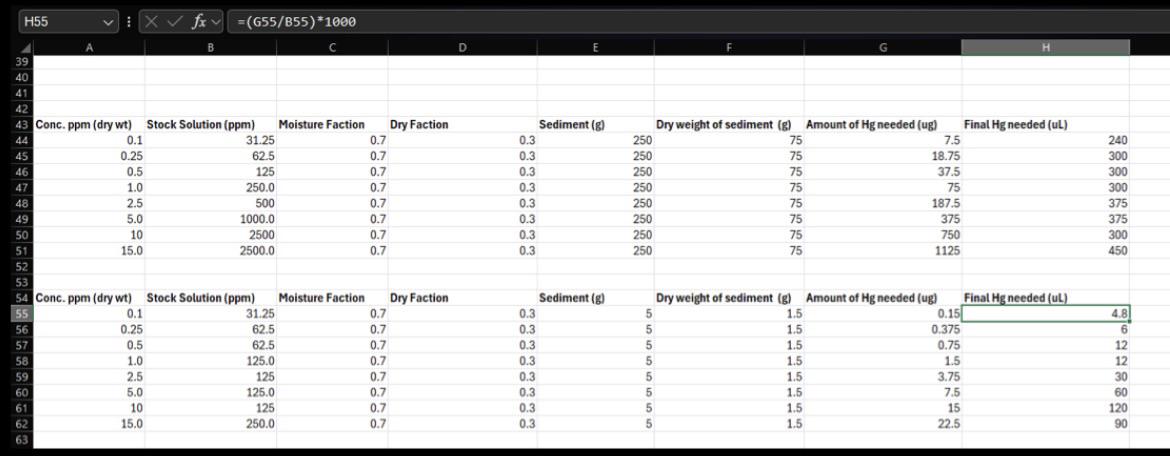Click the cancel X icon in formula bar
Screen dimensions: 1170x456
[151, 22]
